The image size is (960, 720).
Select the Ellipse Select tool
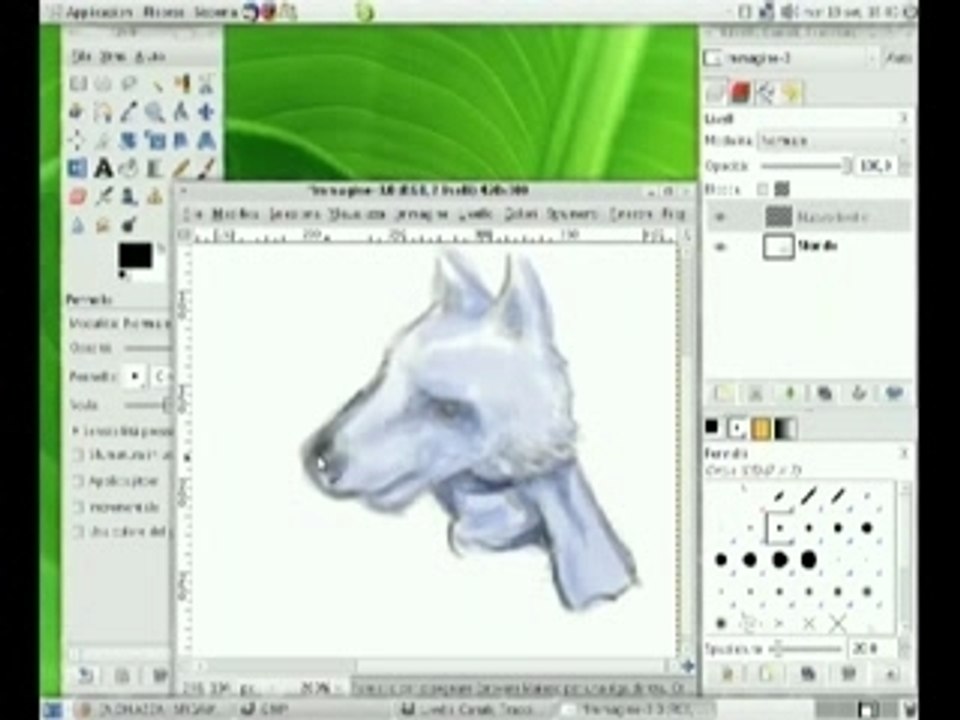click(103, 83)
